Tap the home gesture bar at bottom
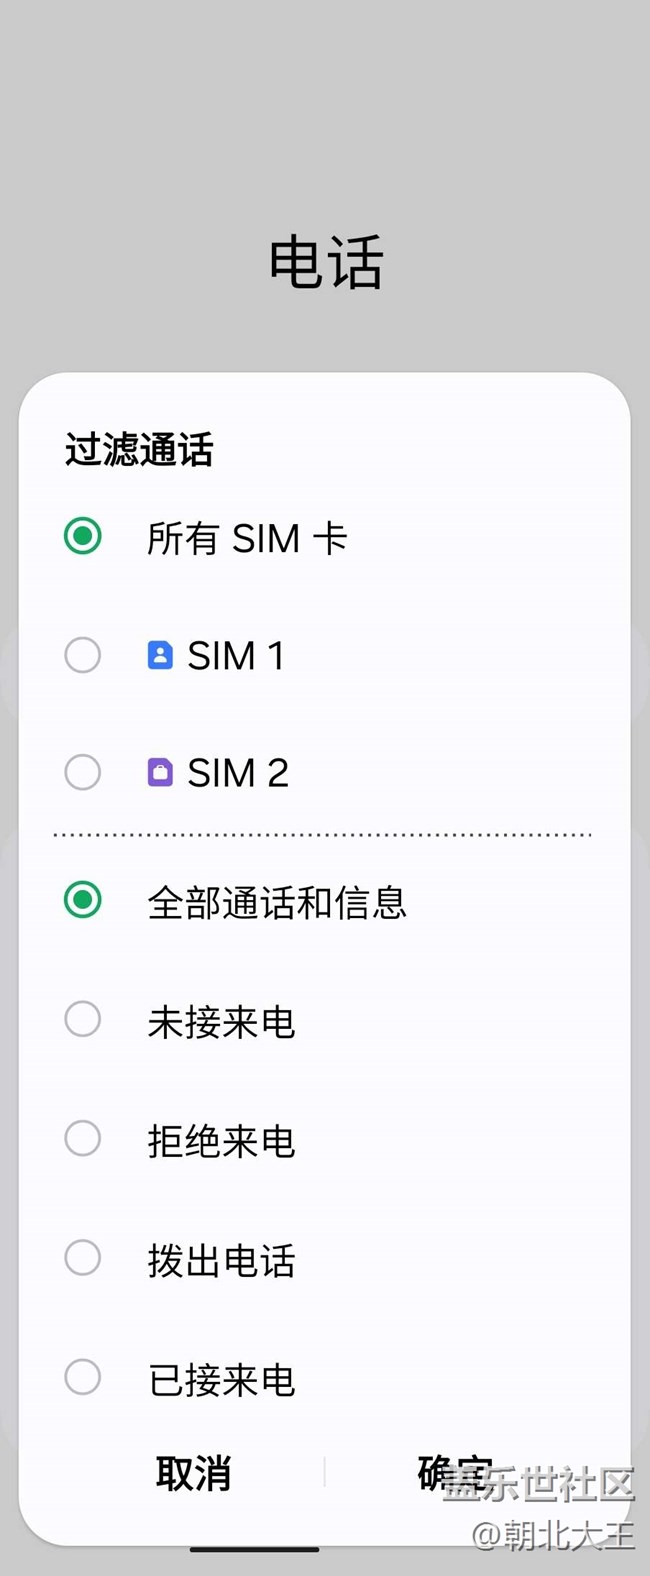 pos(255,1551)
